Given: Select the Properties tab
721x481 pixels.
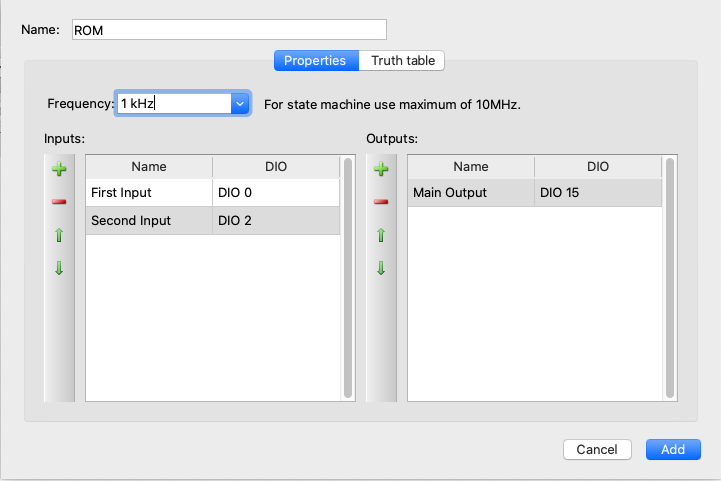Looking at the screenshot, I should pyautogui.click(x=316, y=61).
